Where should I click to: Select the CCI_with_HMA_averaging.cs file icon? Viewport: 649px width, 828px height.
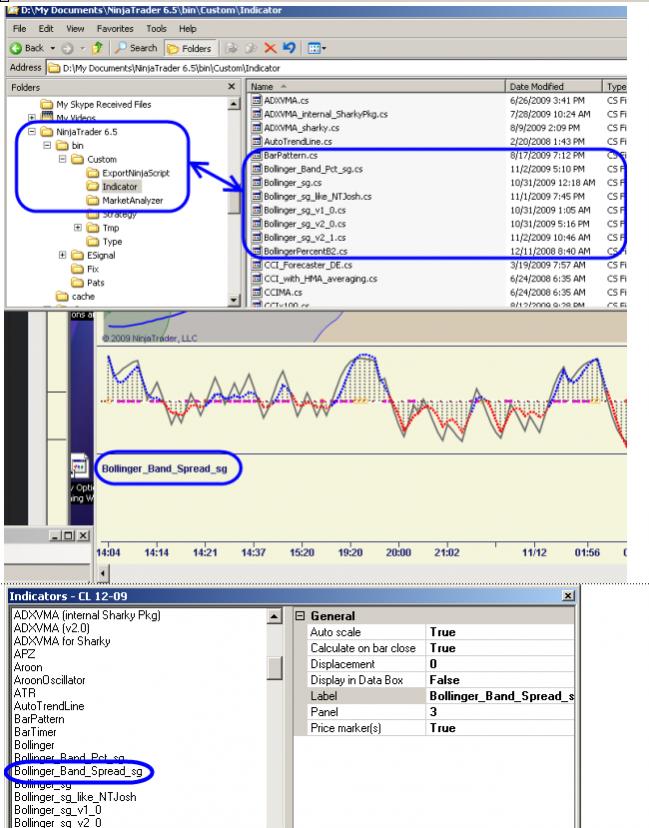(x=257, y=279)
